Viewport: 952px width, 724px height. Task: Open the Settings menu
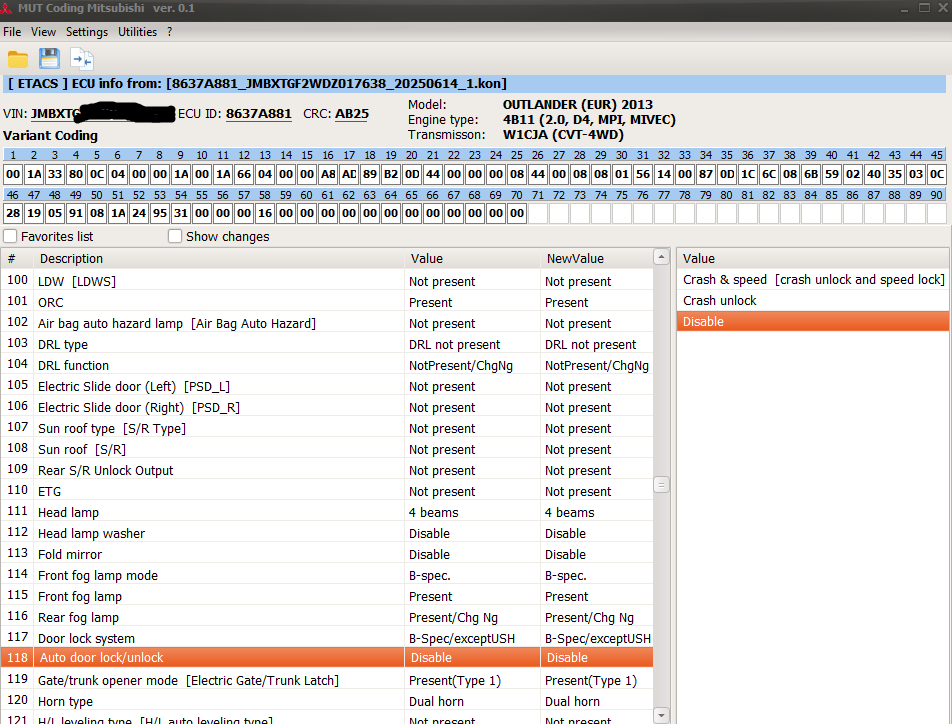tap(87, 32)
